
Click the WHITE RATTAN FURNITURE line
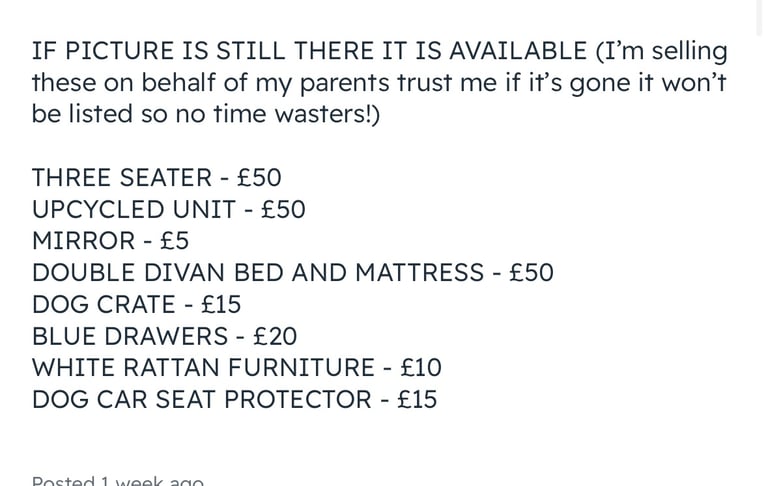click(x=237, y=367)
